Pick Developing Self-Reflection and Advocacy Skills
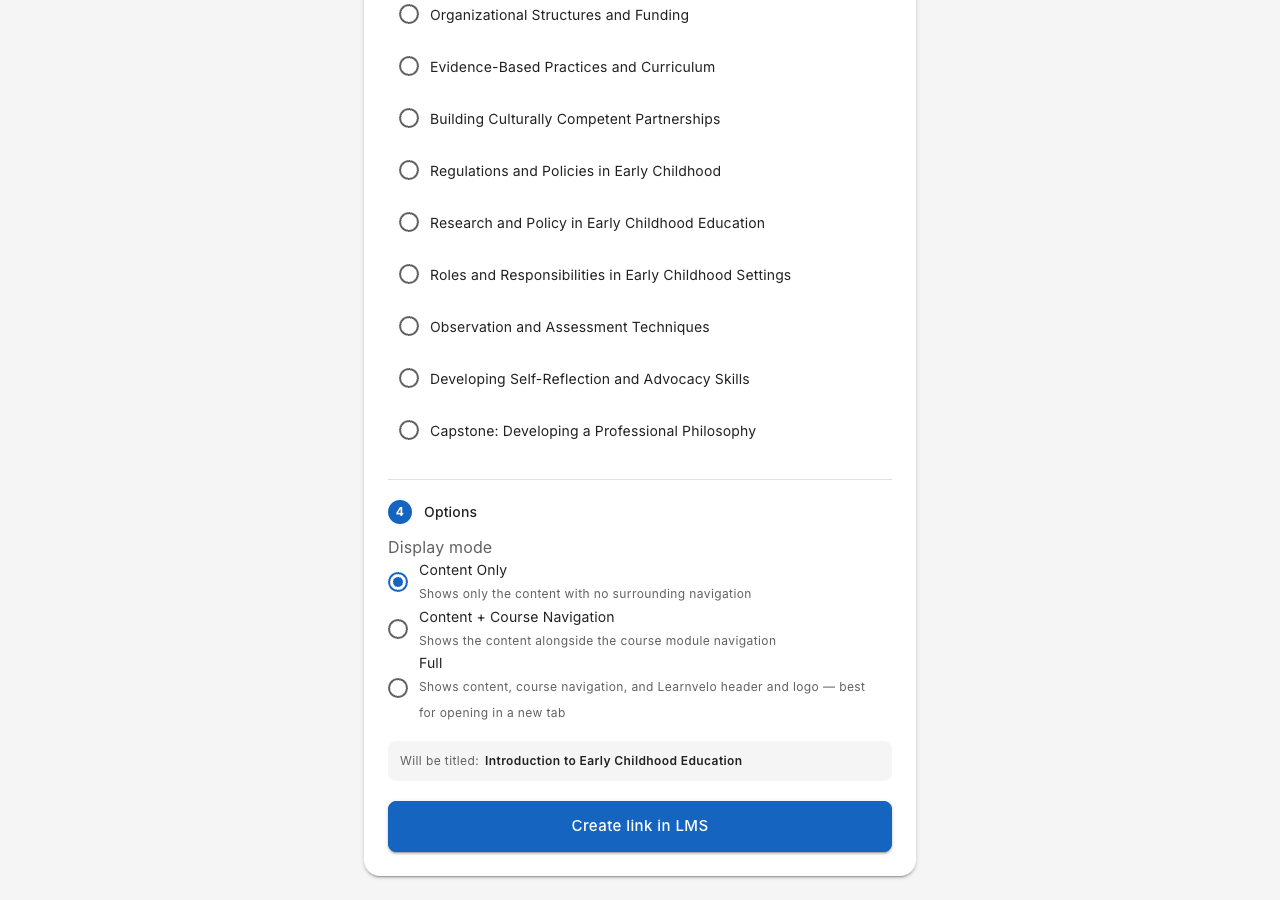 [409, 378]
